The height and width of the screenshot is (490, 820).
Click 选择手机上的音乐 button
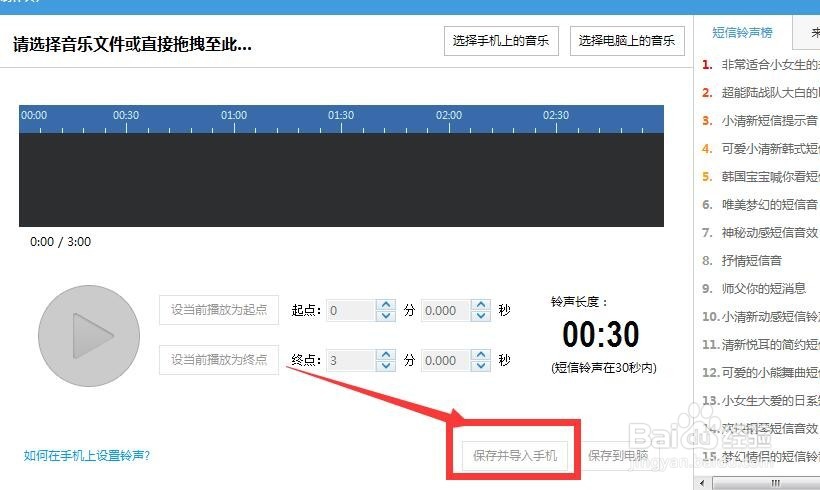pyautogui.click(x=501, y=41)
